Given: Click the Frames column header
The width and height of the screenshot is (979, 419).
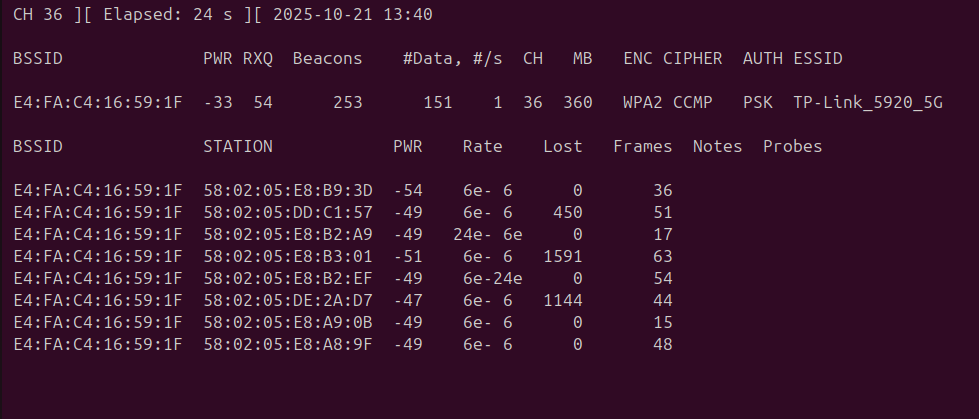Looking at the screenshot, I should 642,146.
